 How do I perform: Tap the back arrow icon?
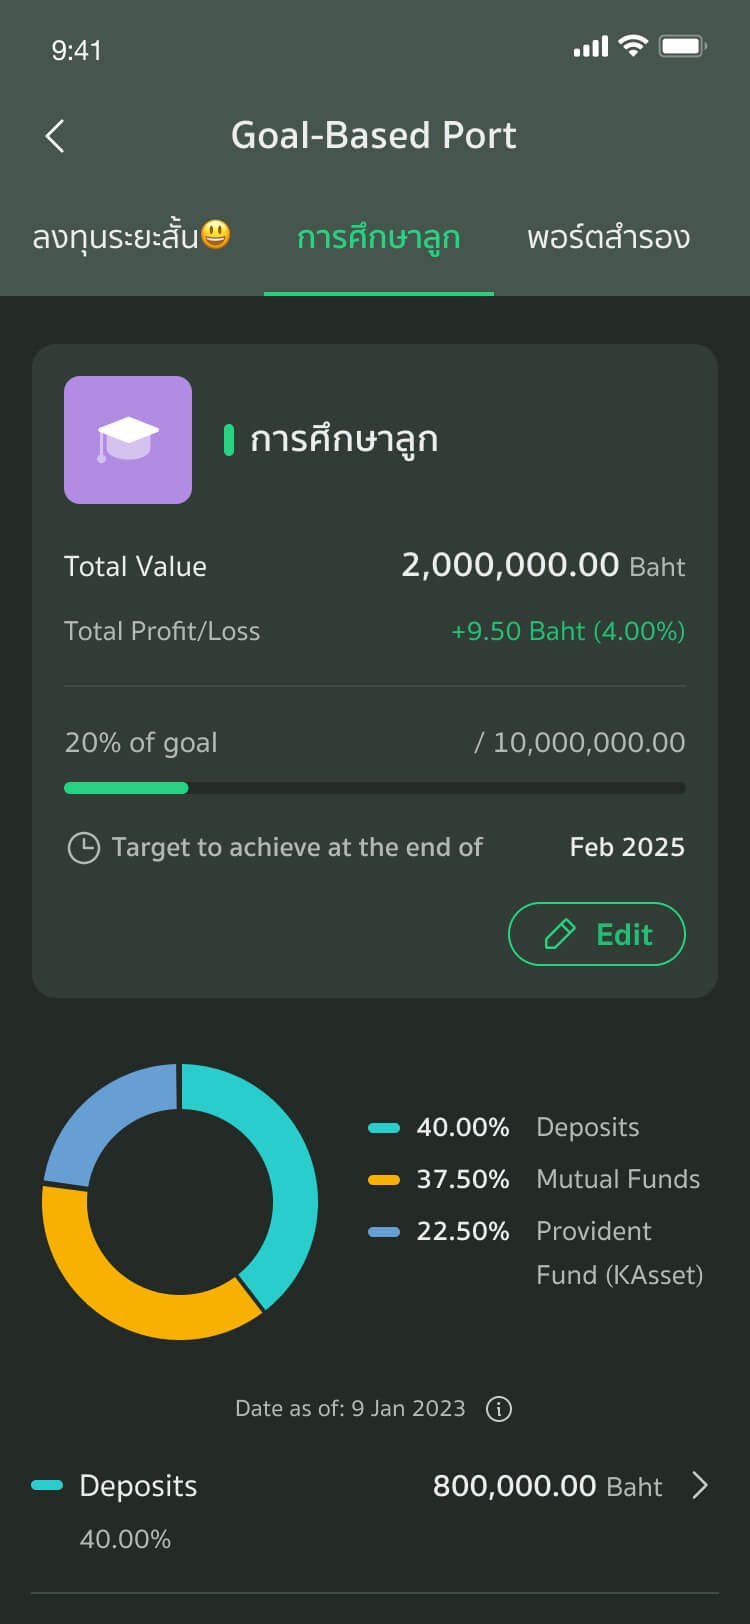tap(55, 136)
